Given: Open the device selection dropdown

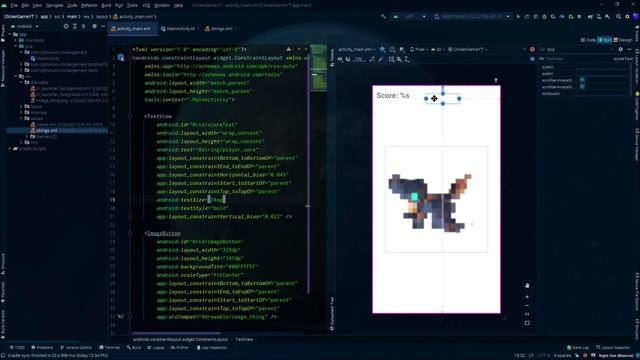Looking at the screenshot, I should pyautogui.click(x=472, y=17).
